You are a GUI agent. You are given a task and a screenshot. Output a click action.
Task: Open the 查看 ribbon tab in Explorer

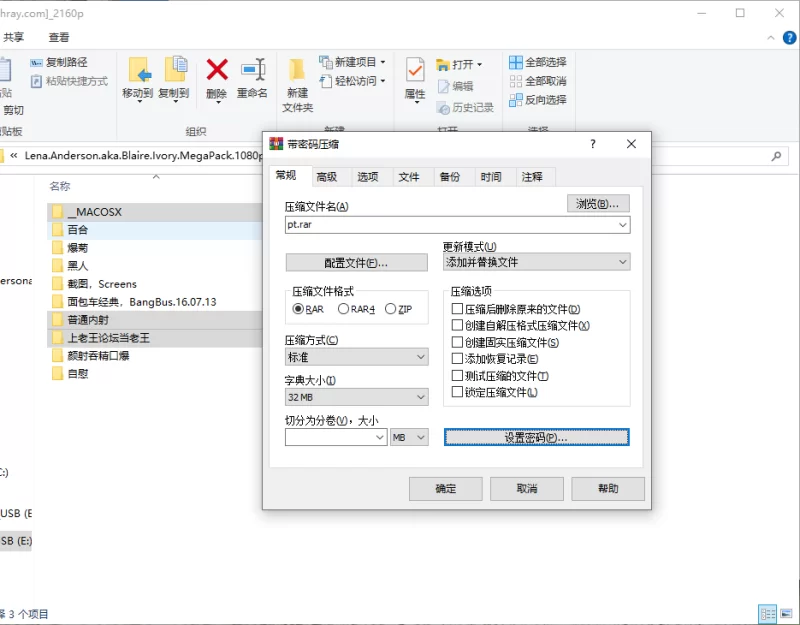coord(59,37)
